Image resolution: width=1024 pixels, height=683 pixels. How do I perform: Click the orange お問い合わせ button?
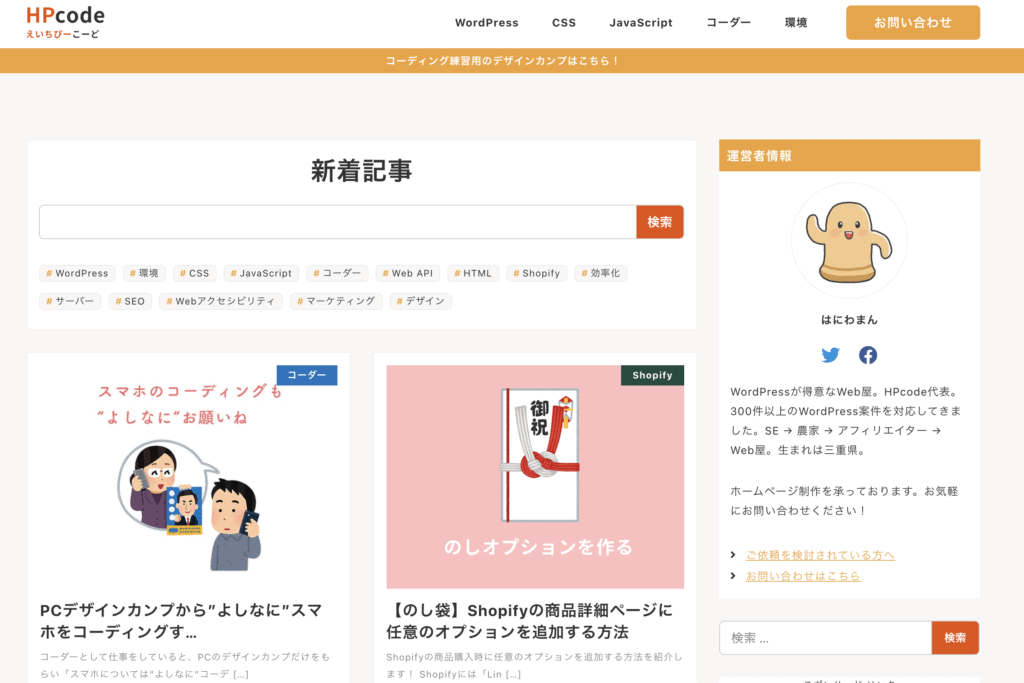912,21
